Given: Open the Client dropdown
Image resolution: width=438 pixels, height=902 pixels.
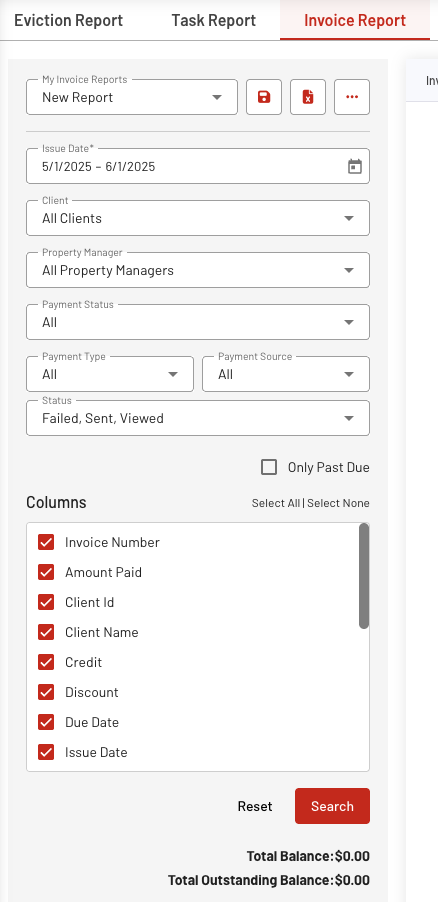Looking at the screenshot, I should coord(198,218).
